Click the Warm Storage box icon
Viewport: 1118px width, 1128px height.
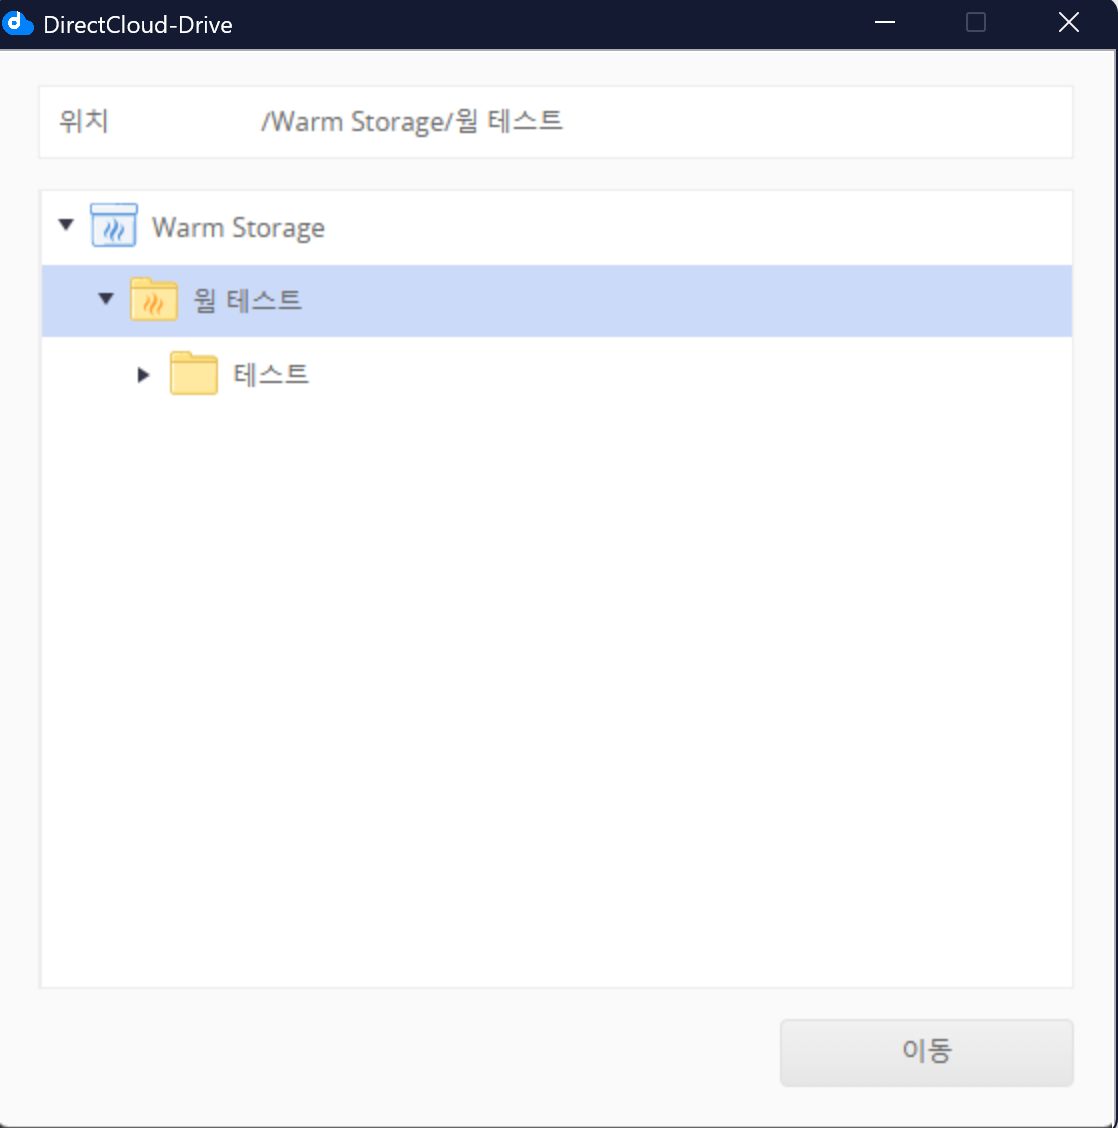pyautogui.click(x=113, y=226)
